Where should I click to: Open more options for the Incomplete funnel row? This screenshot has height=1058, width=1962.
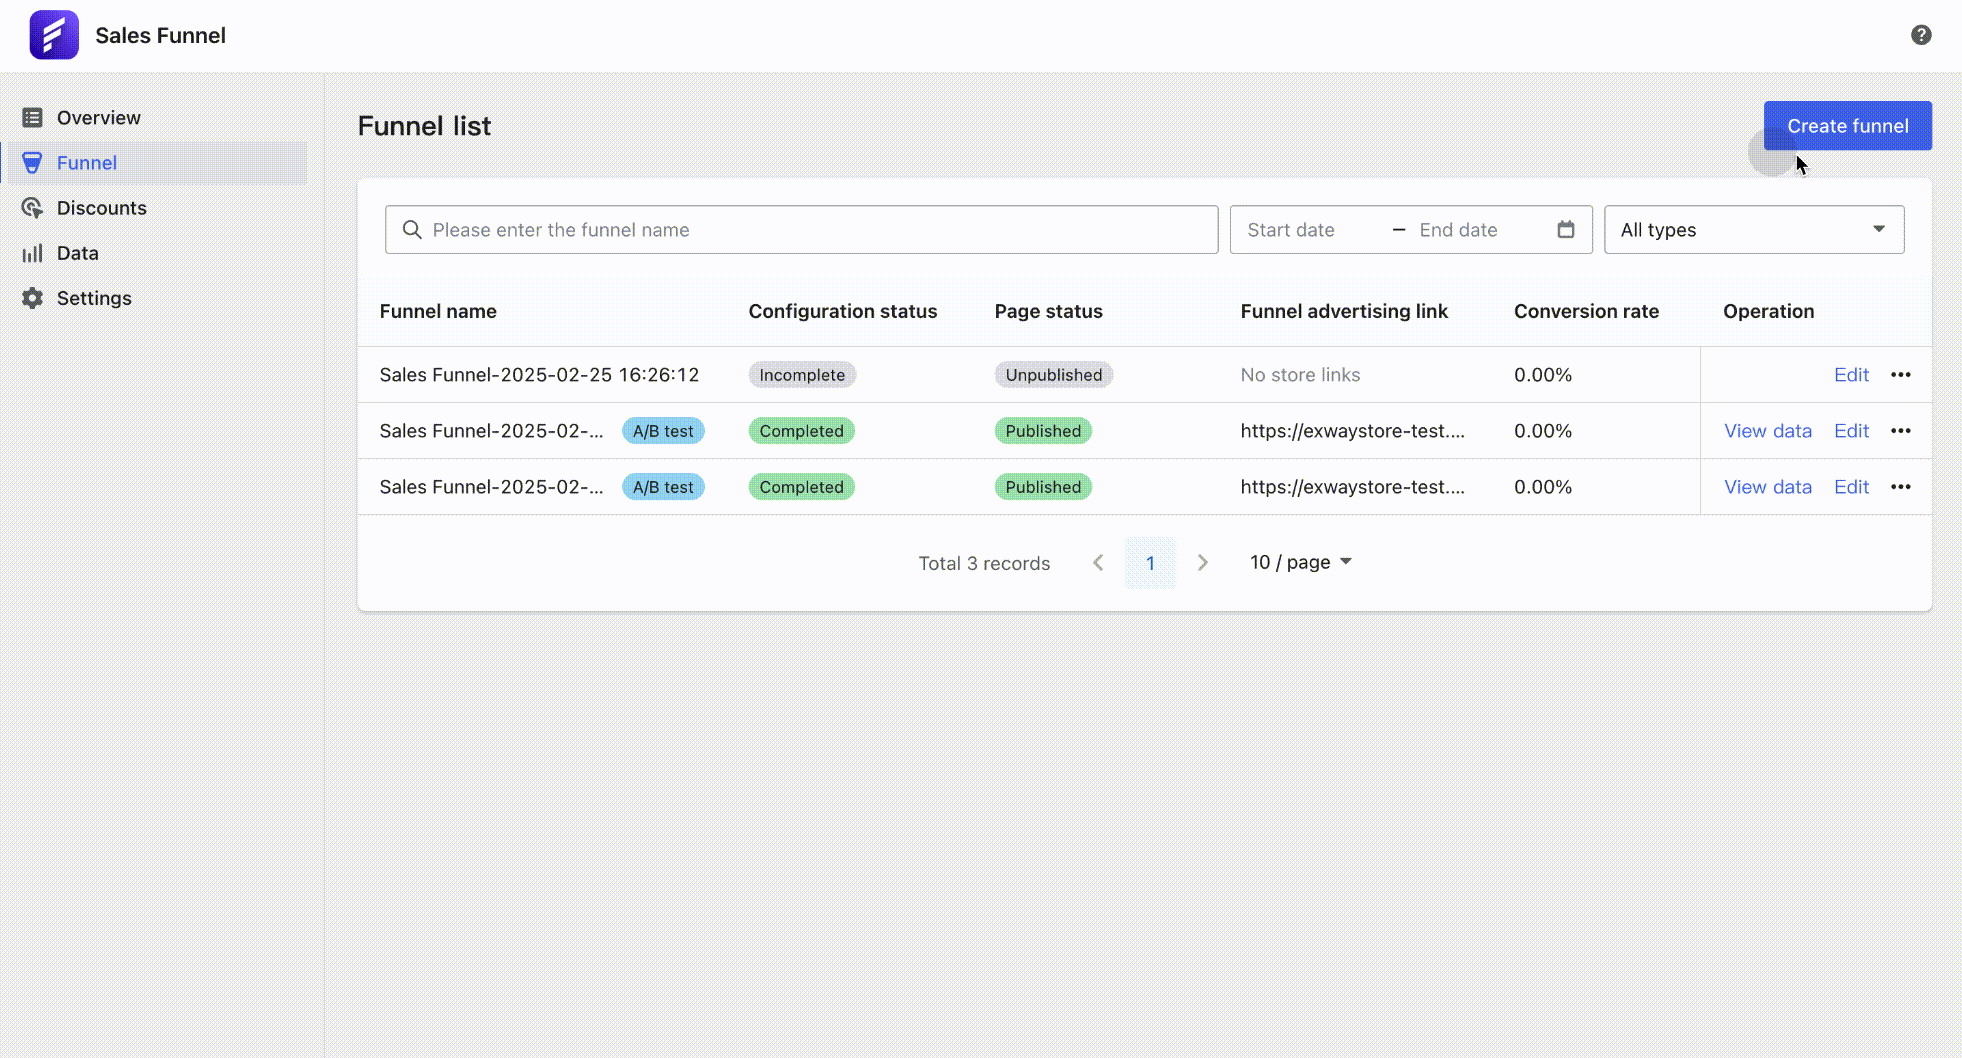1901,375
